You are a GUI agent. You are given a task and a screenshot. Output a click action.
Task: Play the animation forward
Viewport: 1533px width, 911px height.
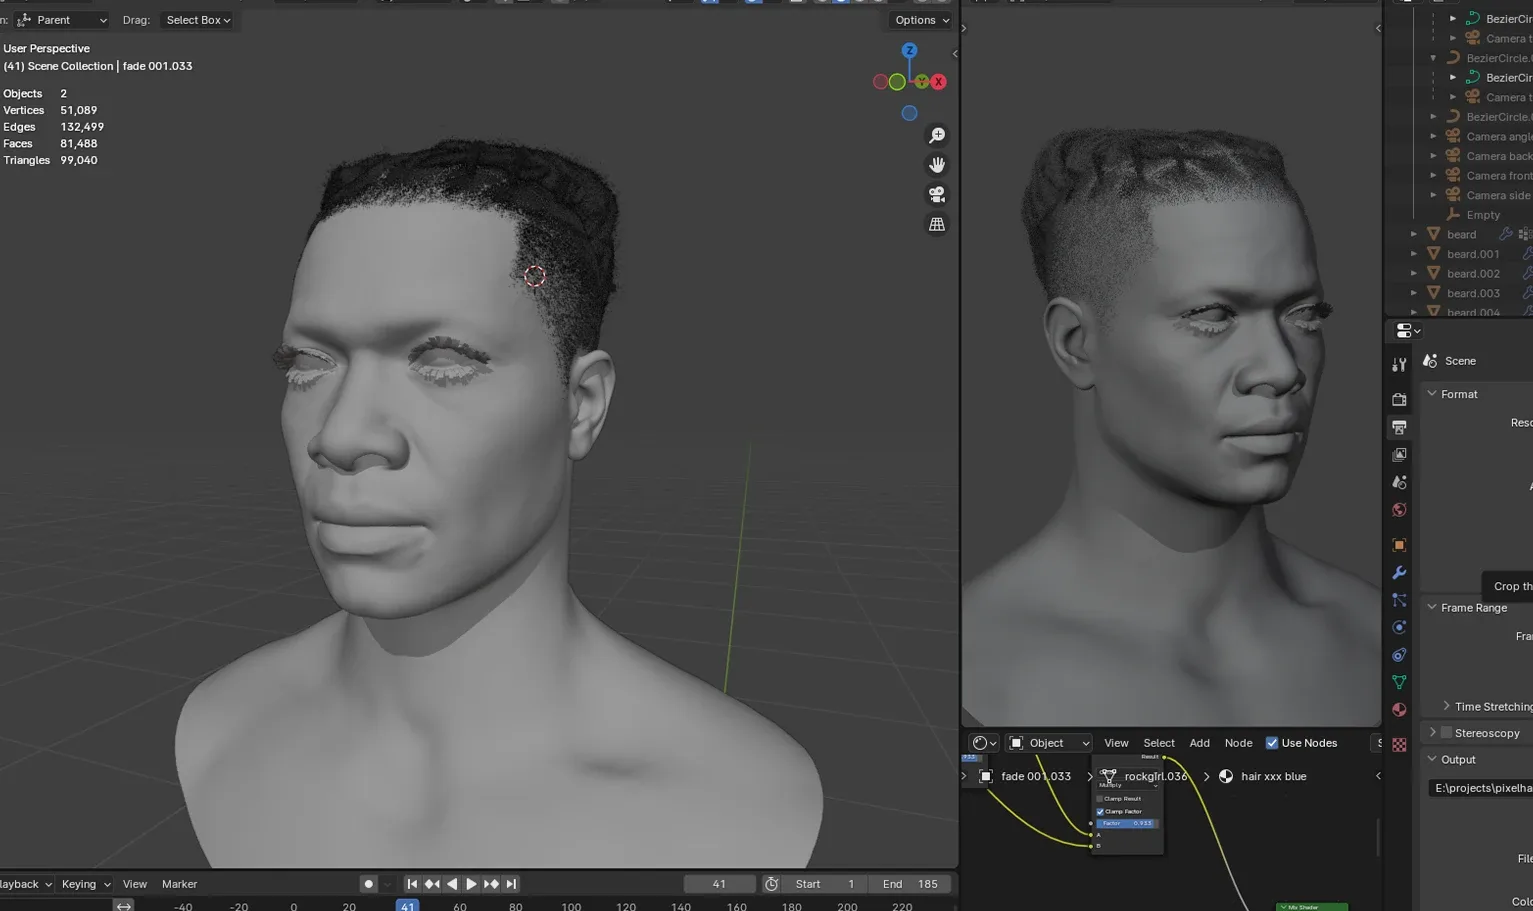click(x=471, y=884)
